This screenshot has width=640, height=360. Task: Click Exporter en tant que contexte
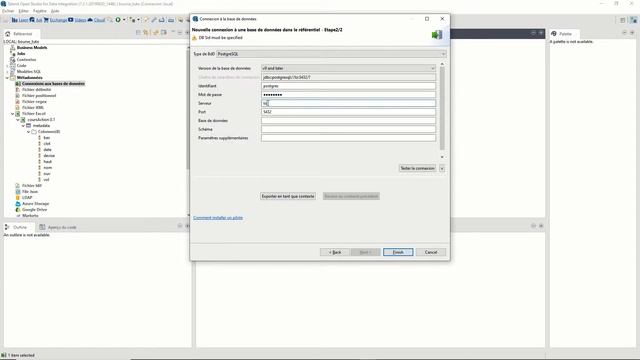pyautogui.click(x=288, y=196)
